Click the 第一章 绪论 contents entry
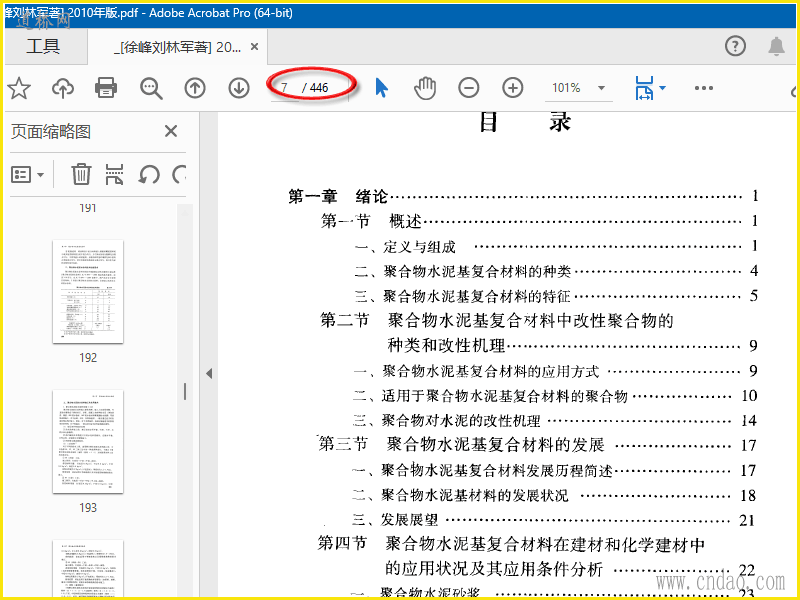This screenshot has width=800, height=600. coord(522,196)
